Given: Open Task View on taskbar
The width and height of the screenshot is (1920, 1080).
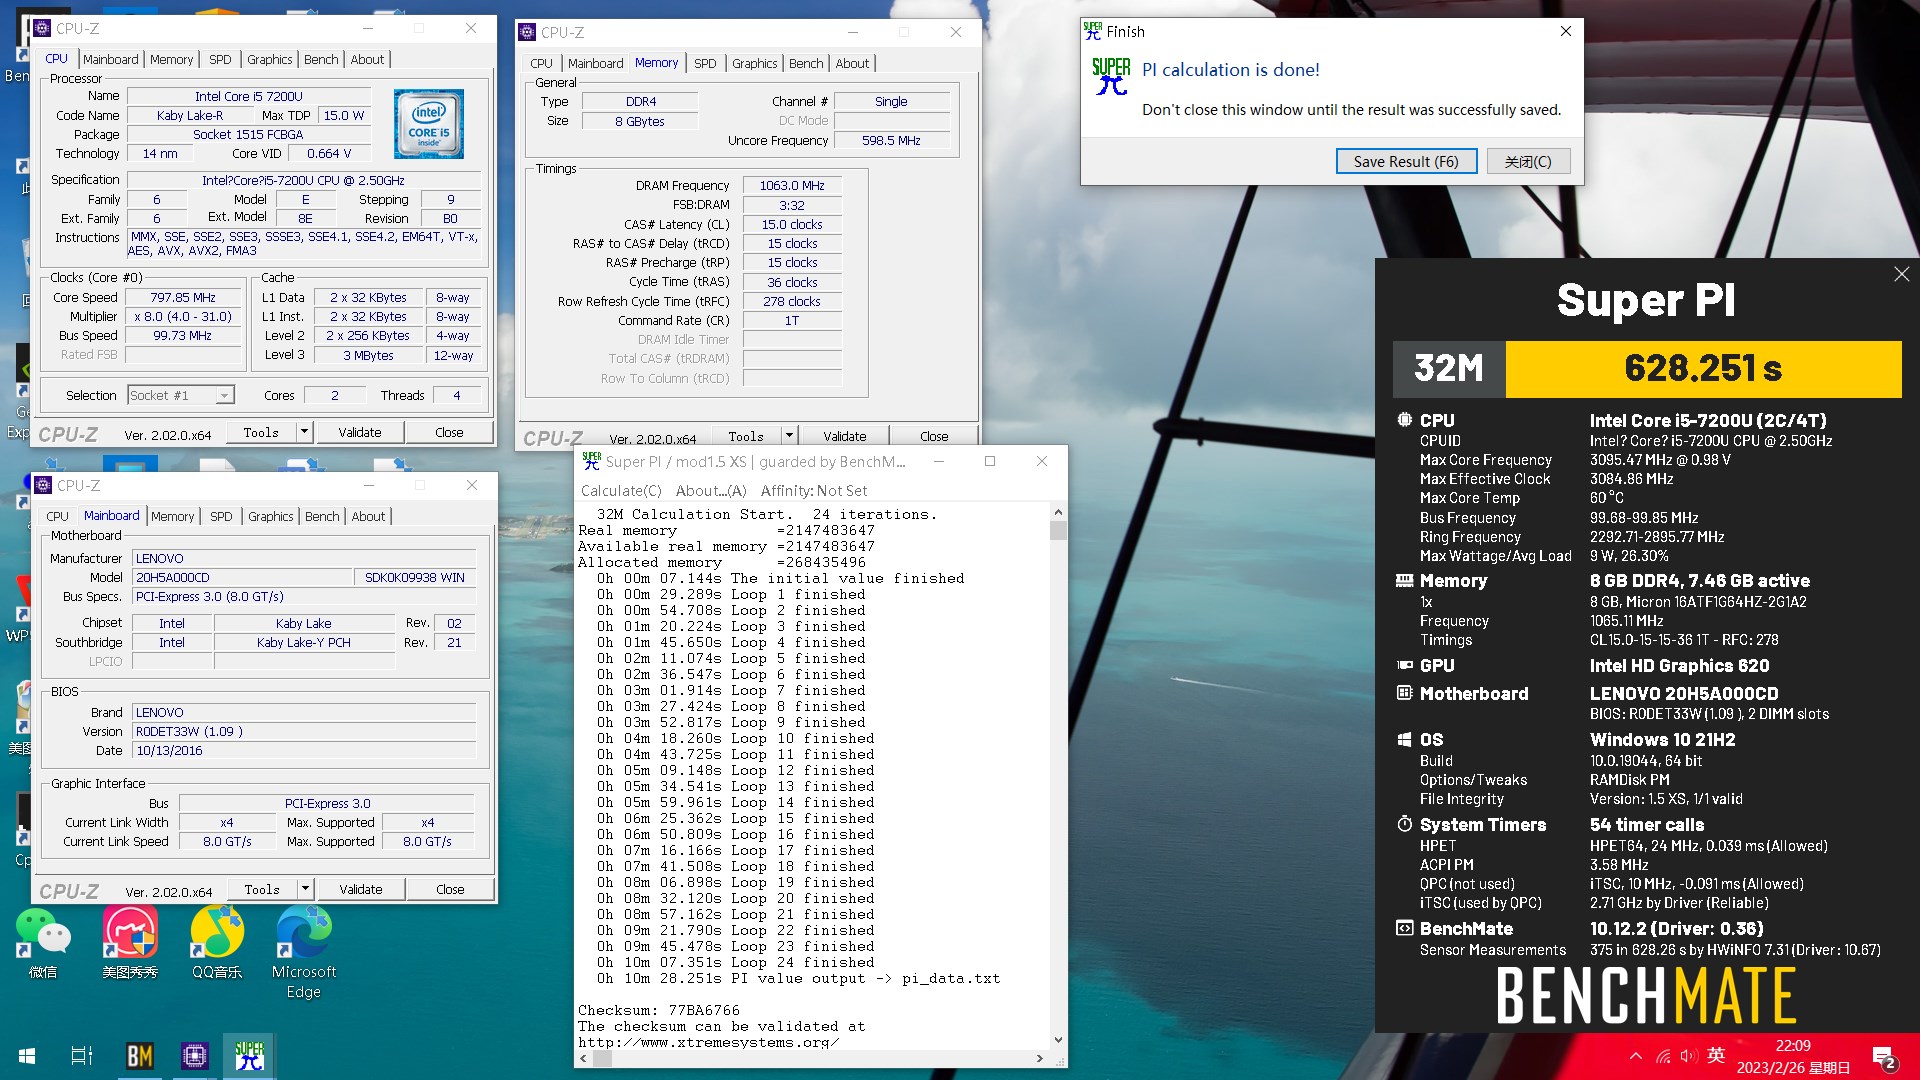Looking at the screenshot, I should tap(82, 1056).
